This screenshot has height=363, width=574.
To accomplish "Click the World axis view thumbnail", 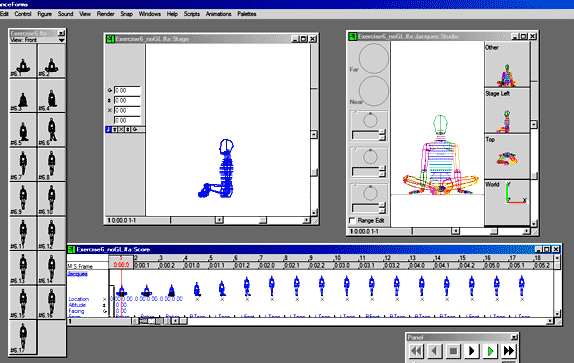I will click(507, 202).
